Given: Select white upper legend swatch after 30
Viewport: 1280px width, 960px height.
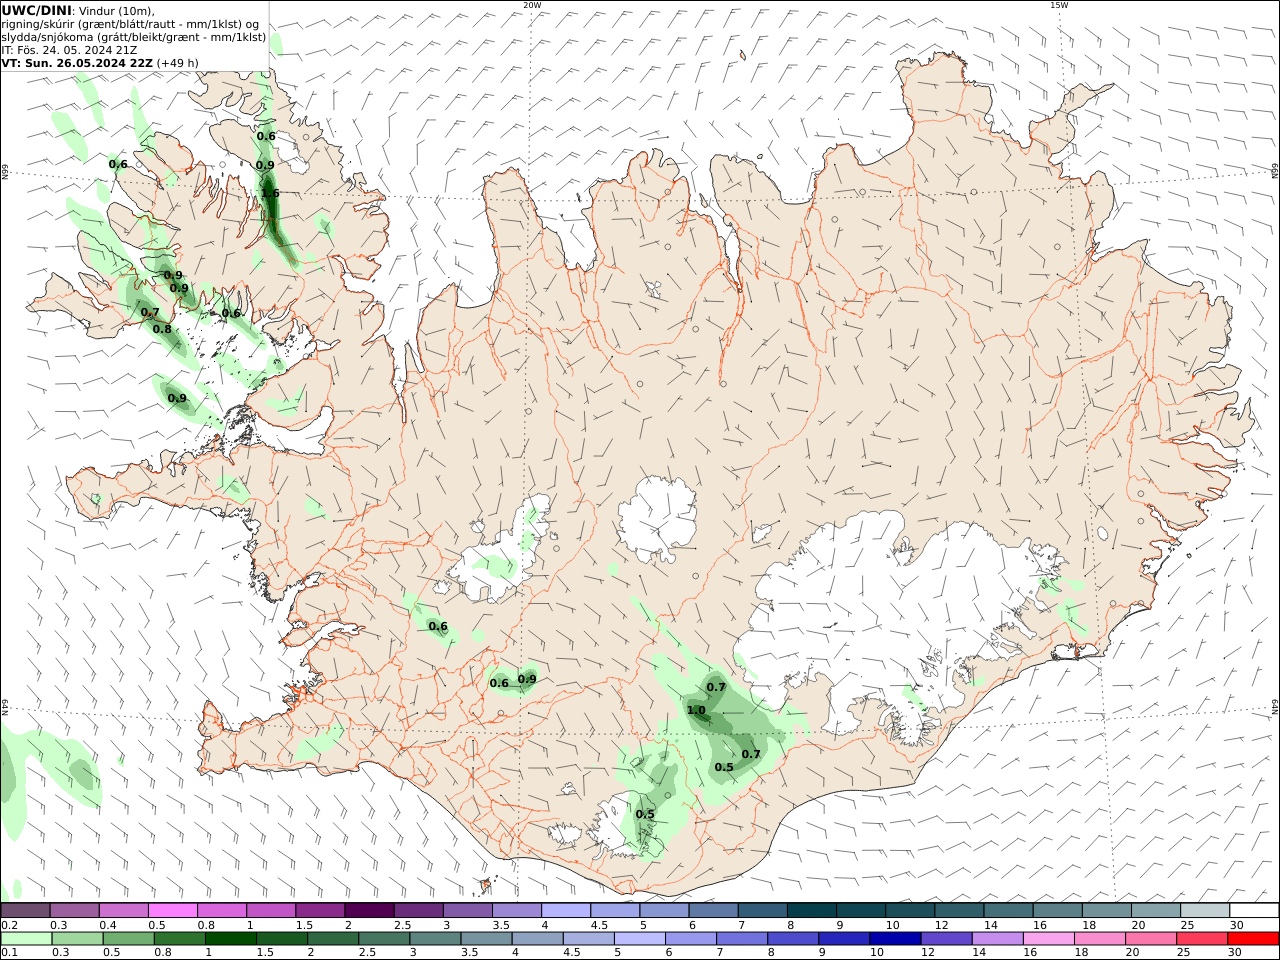Looking at the screenshot, I should pyautogui.click(x=1253, y=911).
